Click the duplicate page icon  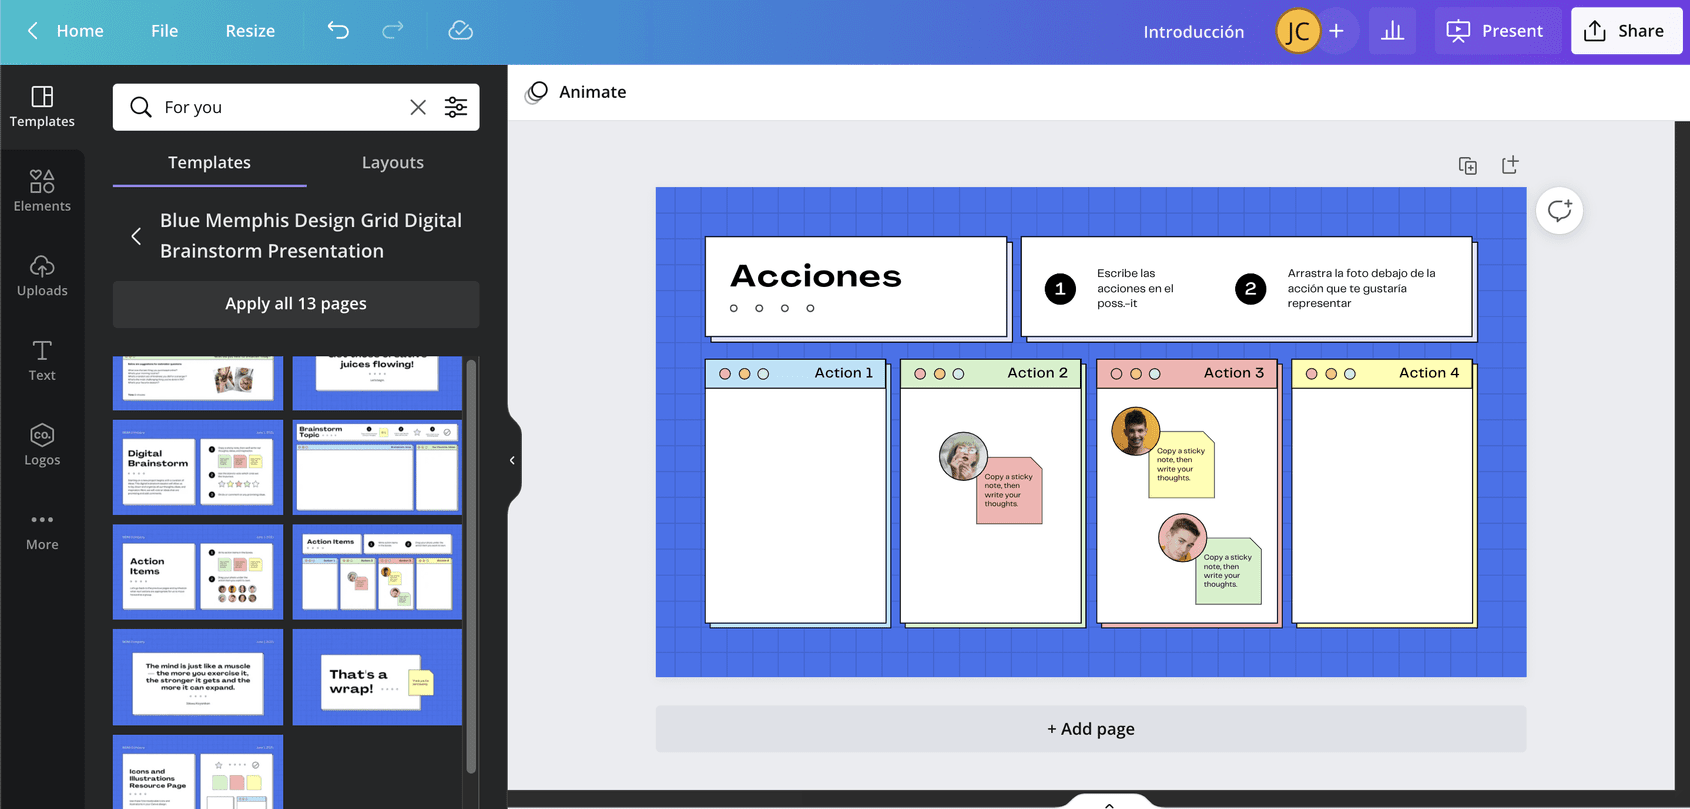tap(1467, 166)
